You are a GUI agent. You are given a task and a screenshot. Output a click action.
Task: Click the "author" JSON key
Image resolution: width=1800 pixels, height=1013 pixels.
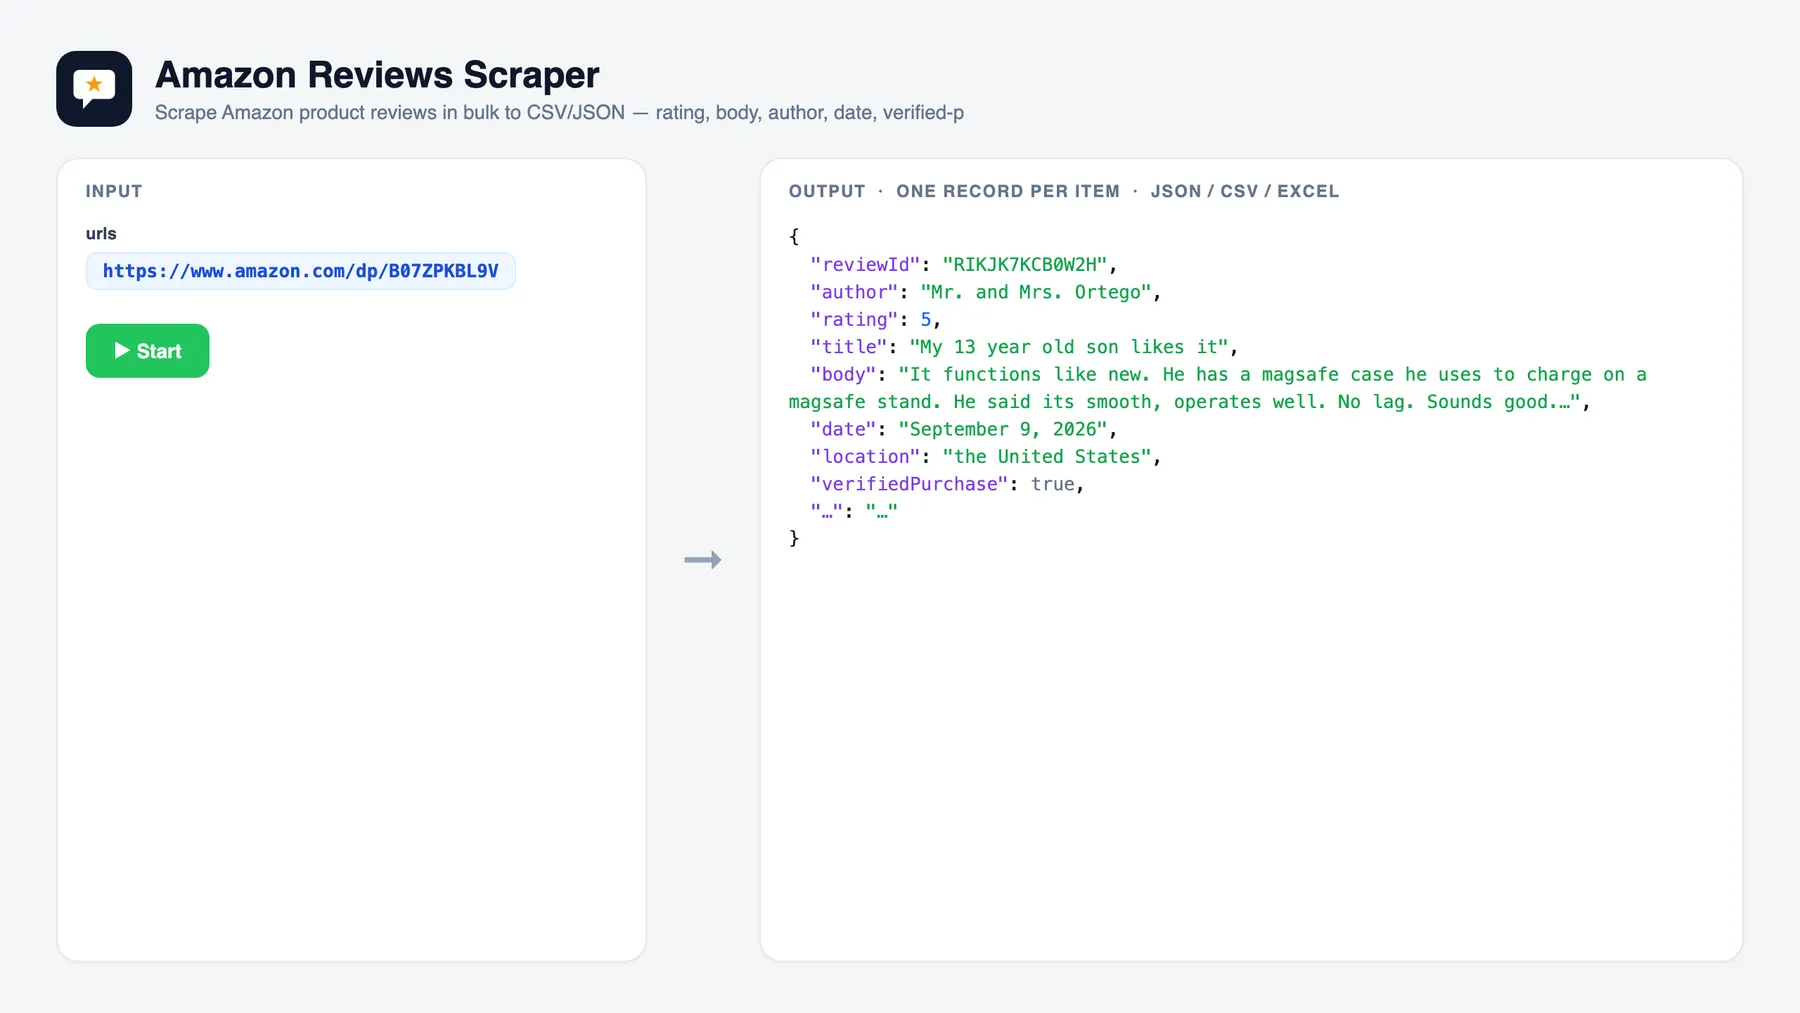[854, 292]
